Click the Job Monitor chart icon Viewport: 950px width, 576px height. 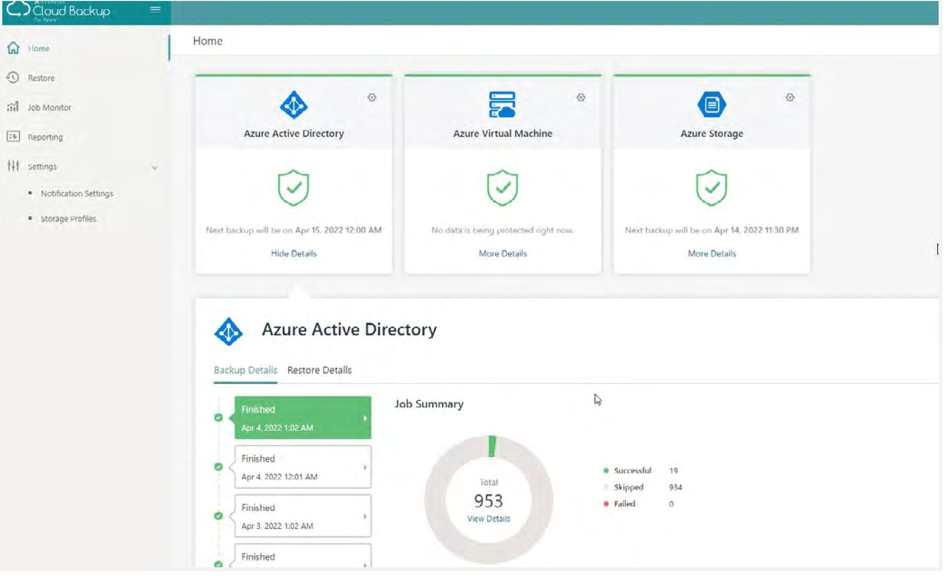13,107
